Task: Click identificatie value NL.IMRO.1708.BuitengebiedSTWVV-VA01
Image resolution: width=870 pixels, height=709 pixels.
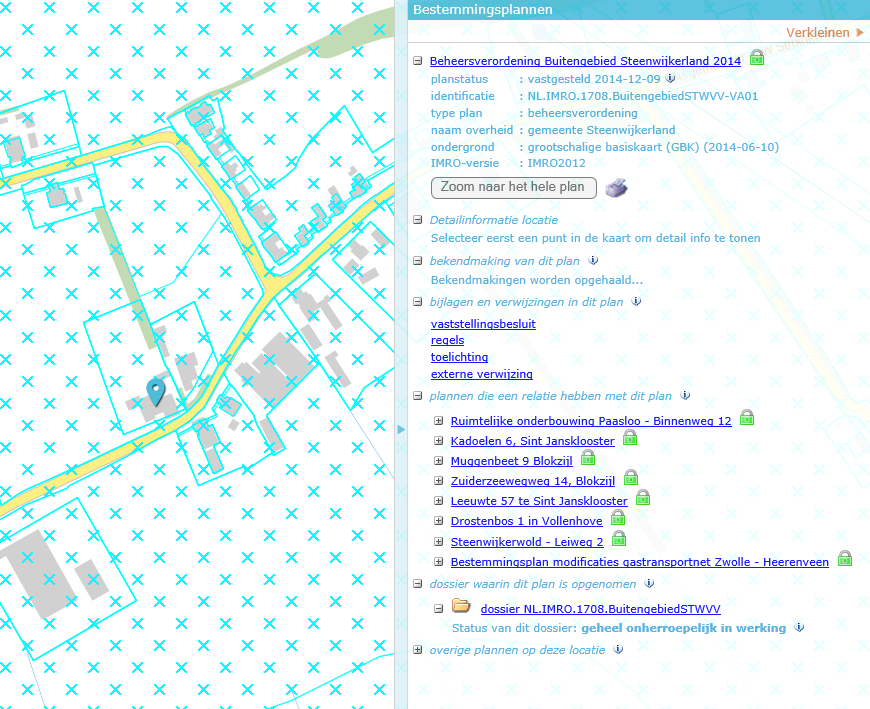Action: click(x=643, y=95)
